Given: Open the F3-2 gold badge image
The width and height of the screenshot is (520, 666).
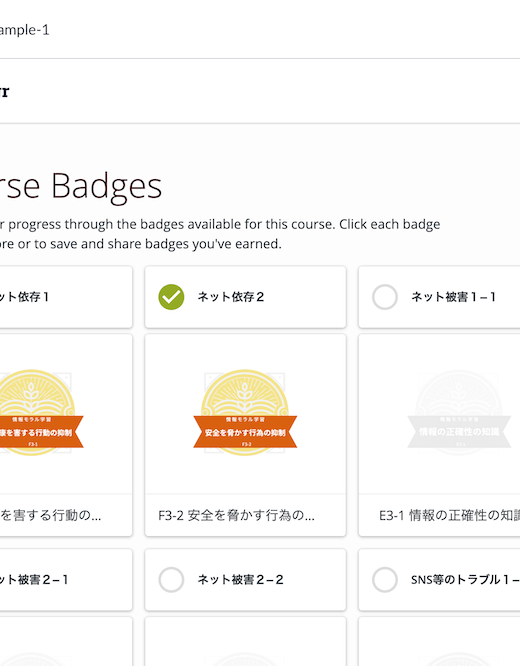Looking at the screenshot, I should tap(245, 412).
